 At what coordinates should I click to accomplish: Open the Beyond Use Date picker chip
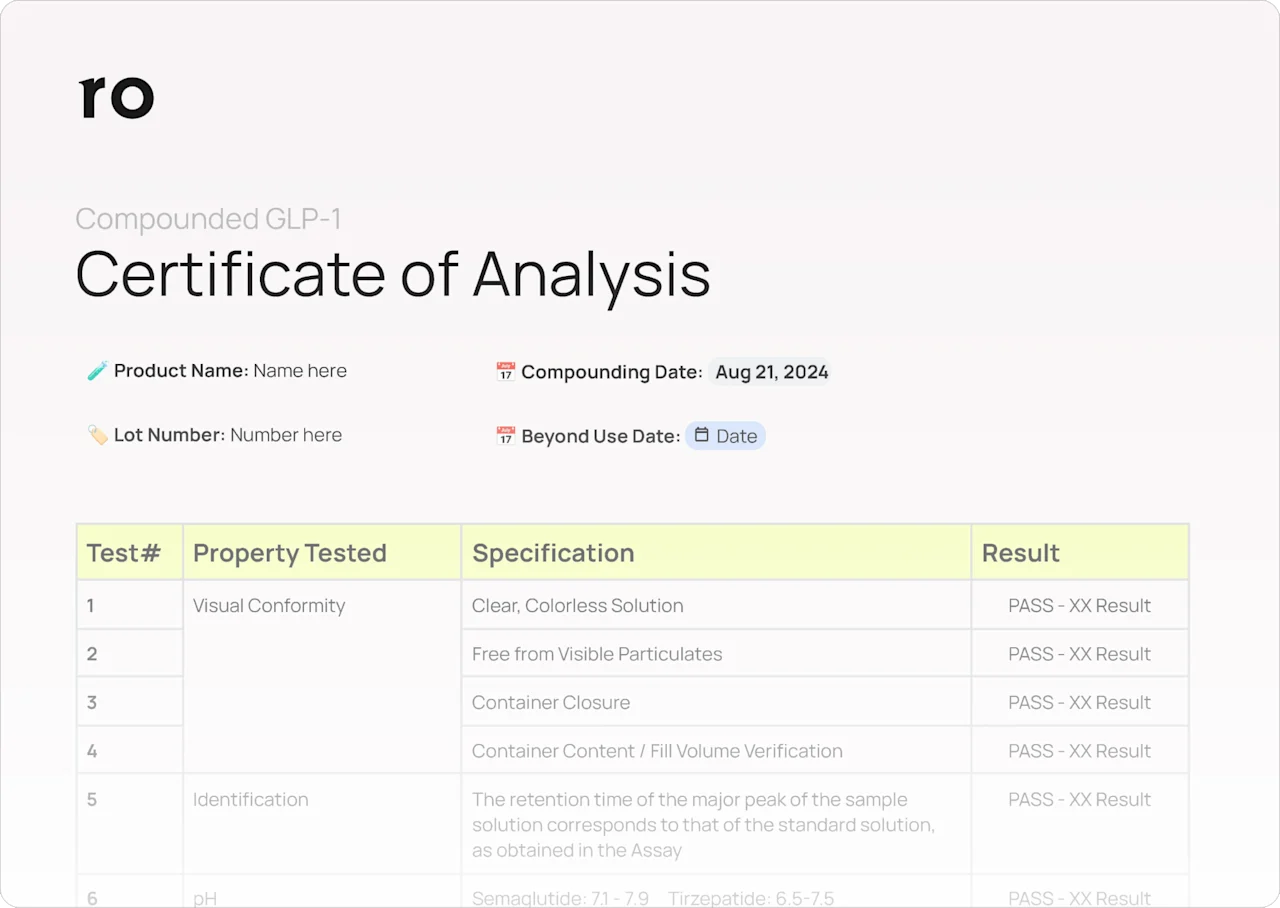coord(726,436)
